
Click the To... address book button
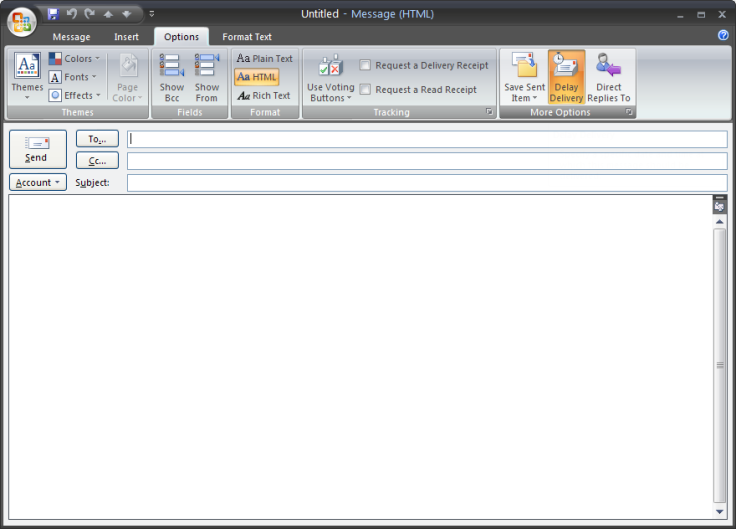(97, 139)
